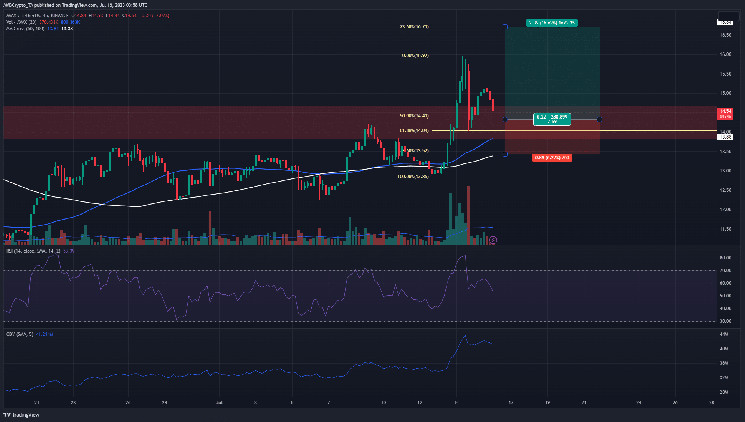
Task: Click the red stop-loss label below the position
Action: click(552, 157)
